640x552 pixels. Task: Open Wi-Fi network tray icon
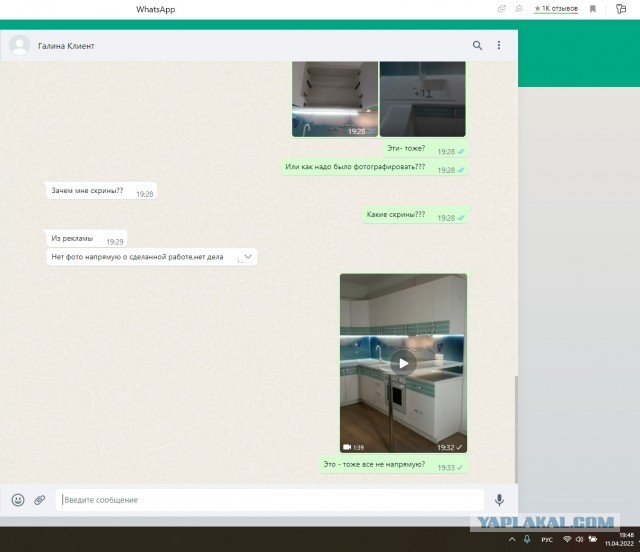coord(567,539)
